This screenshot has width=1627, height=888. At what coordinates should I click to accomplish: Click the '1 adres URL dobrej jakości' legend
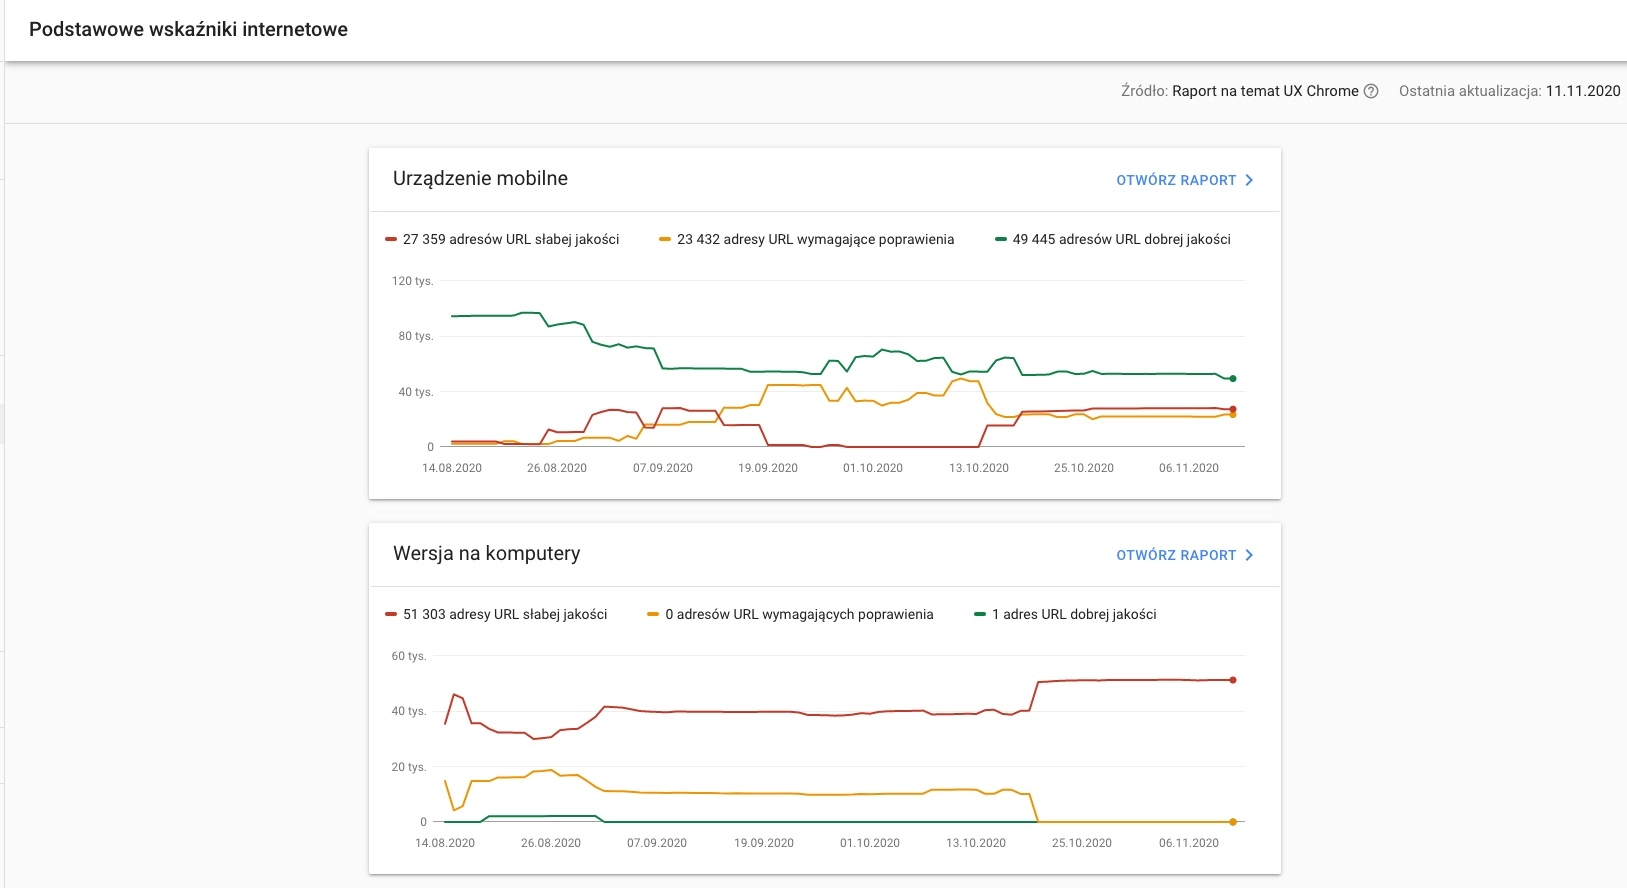(x=1074, y=614)
